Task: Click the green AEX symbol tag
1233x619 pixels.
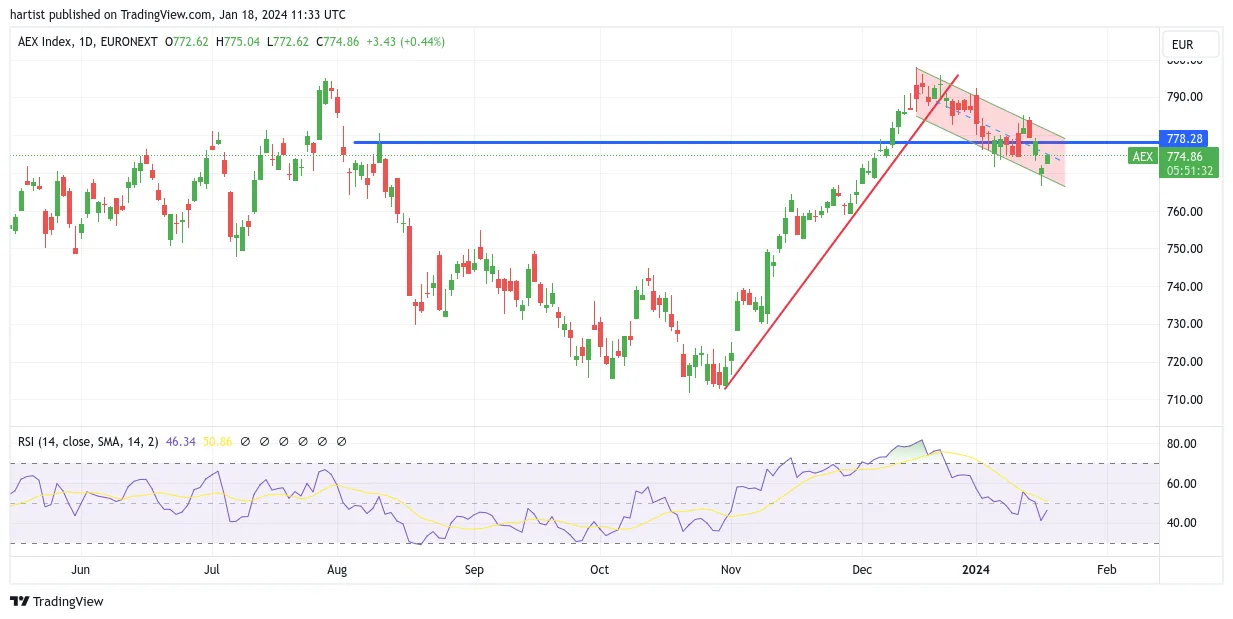Action: tap(1143, 156)
